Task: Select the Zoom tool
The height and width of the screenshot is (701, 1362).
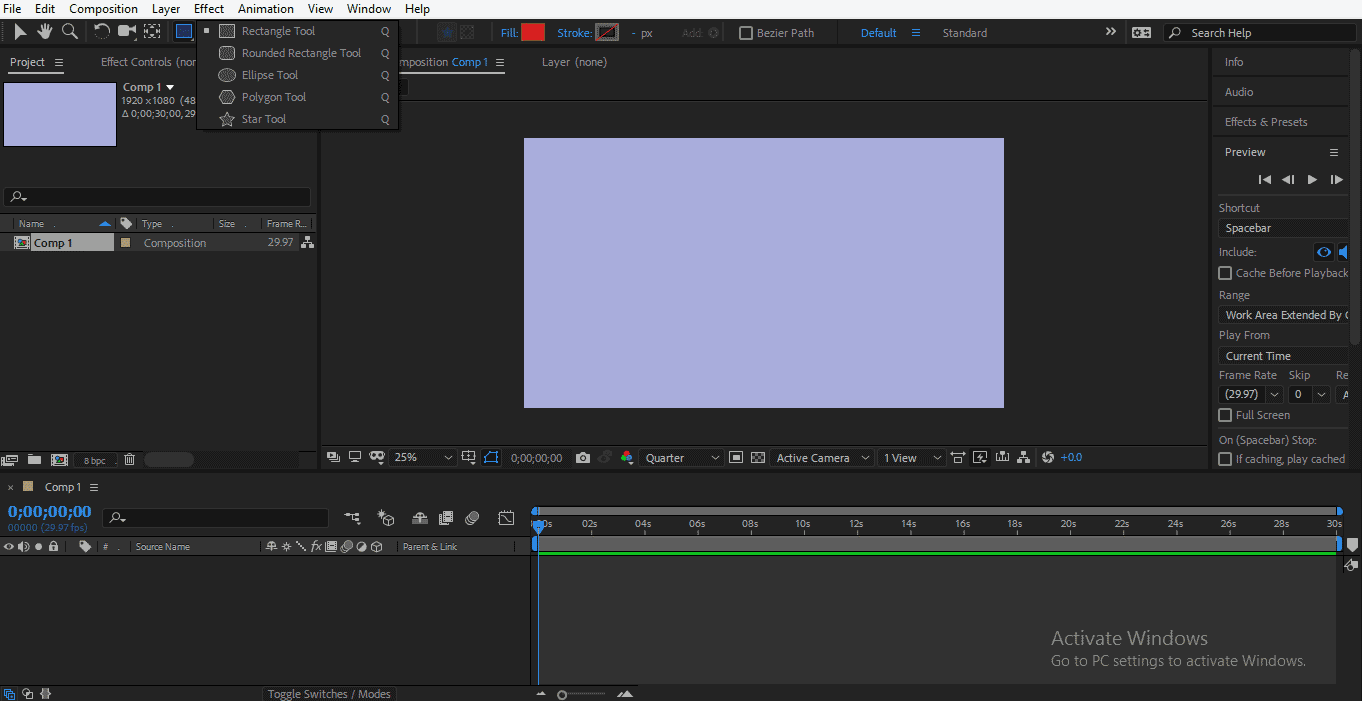Action: click(69, 31)
